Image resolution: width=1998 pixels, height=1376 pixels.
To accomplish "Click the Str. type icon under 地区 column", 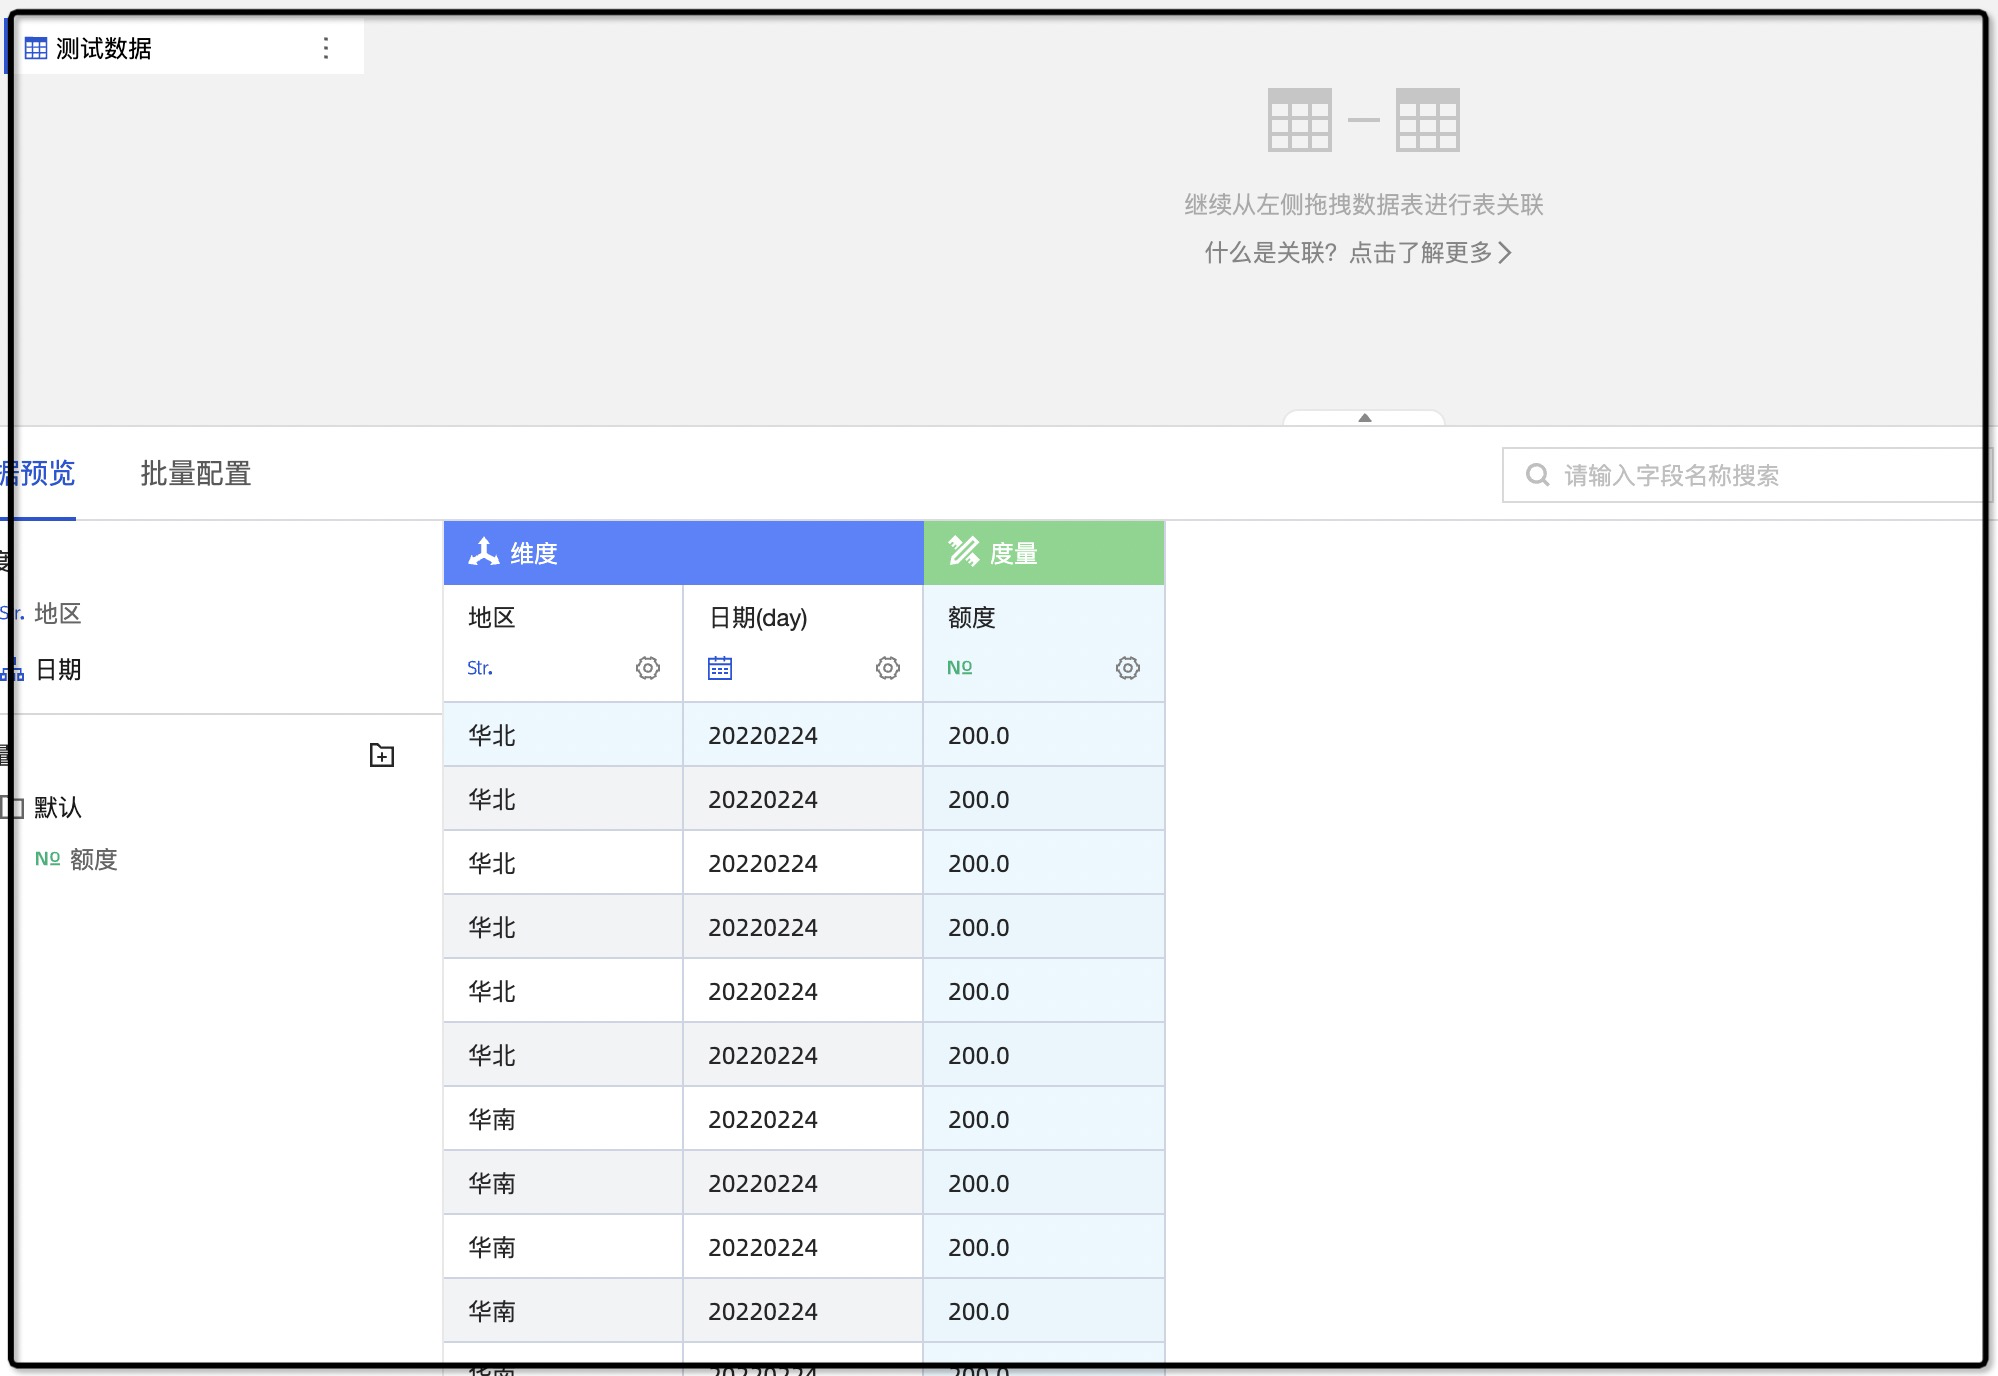I will [480, 668].
